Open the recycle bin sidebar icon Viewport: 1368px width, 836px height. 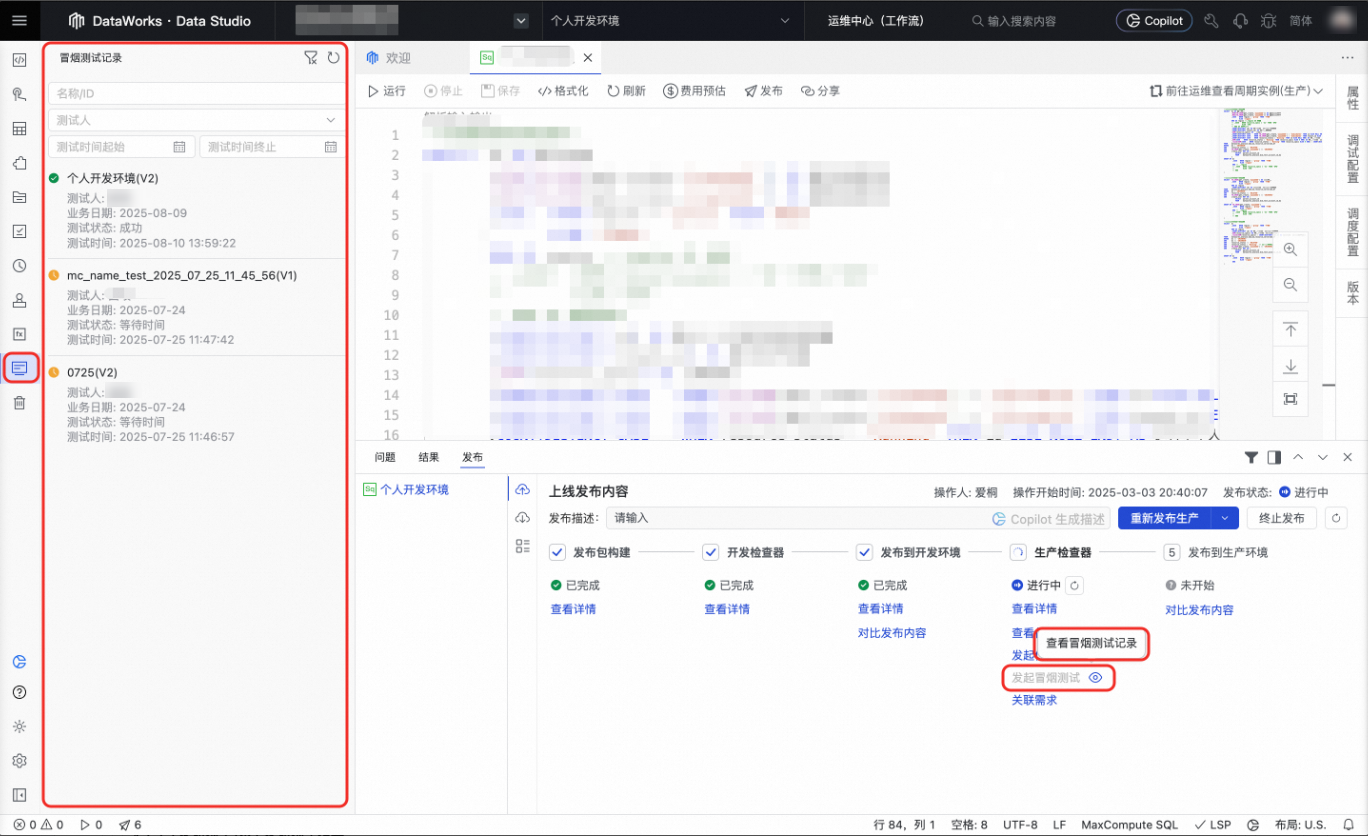click(x=19, y=402)
